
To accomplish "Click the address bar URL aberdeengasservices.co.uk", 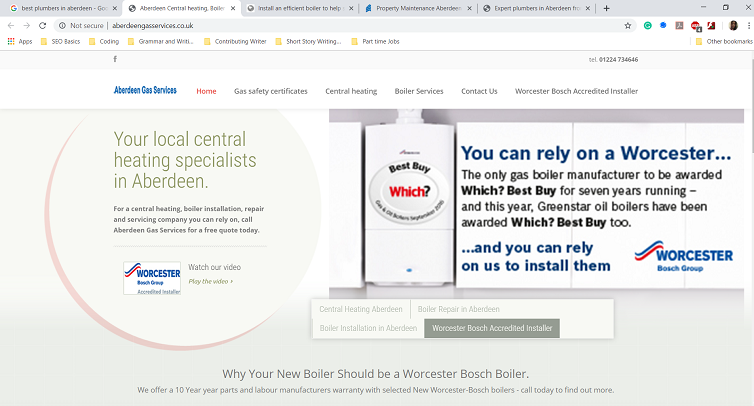I will pyautogui.click(x=153, y=25).
